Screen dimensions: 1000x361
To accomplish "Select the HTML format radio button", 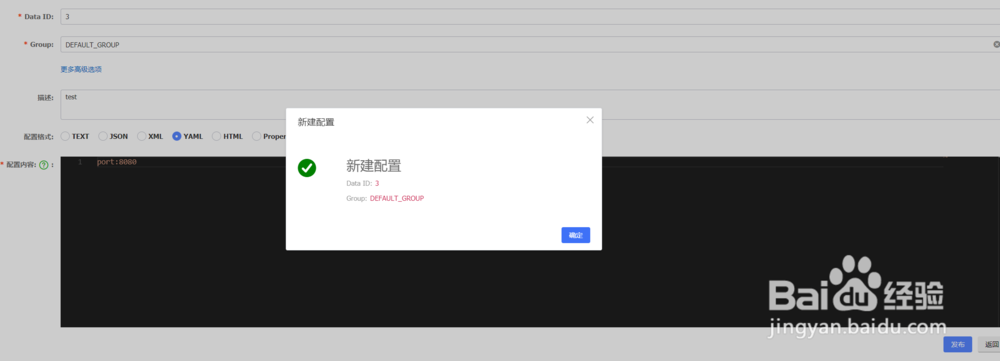I will click(x=216, y=136).
